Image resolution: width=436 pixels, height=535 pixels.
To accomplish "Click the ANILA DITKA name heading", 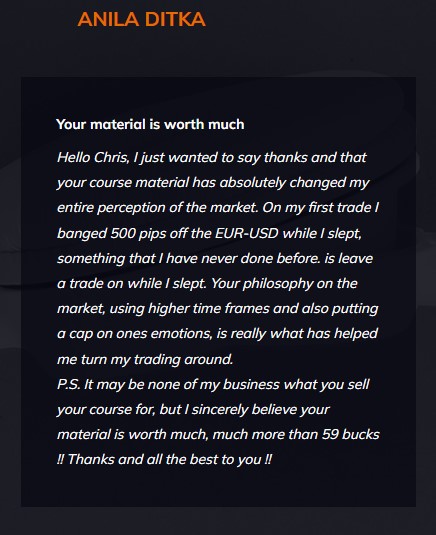I will pyautogui.click(x=141, y=19).
